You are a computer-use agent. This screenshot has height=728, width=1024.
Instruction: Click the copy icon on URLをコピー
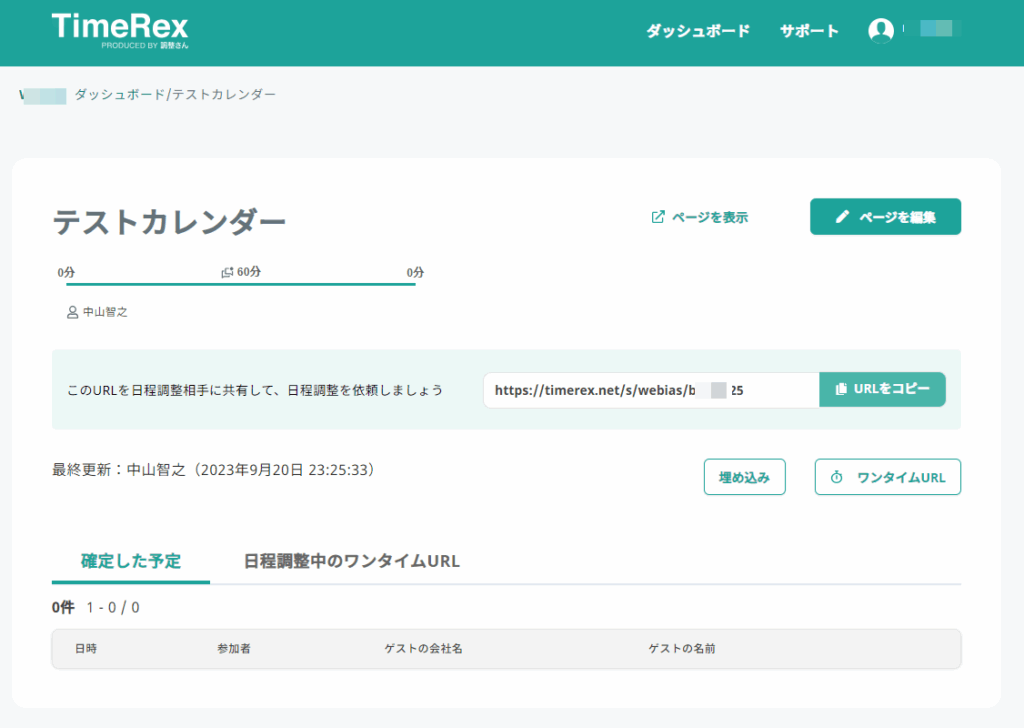click(x=840, y=389)
